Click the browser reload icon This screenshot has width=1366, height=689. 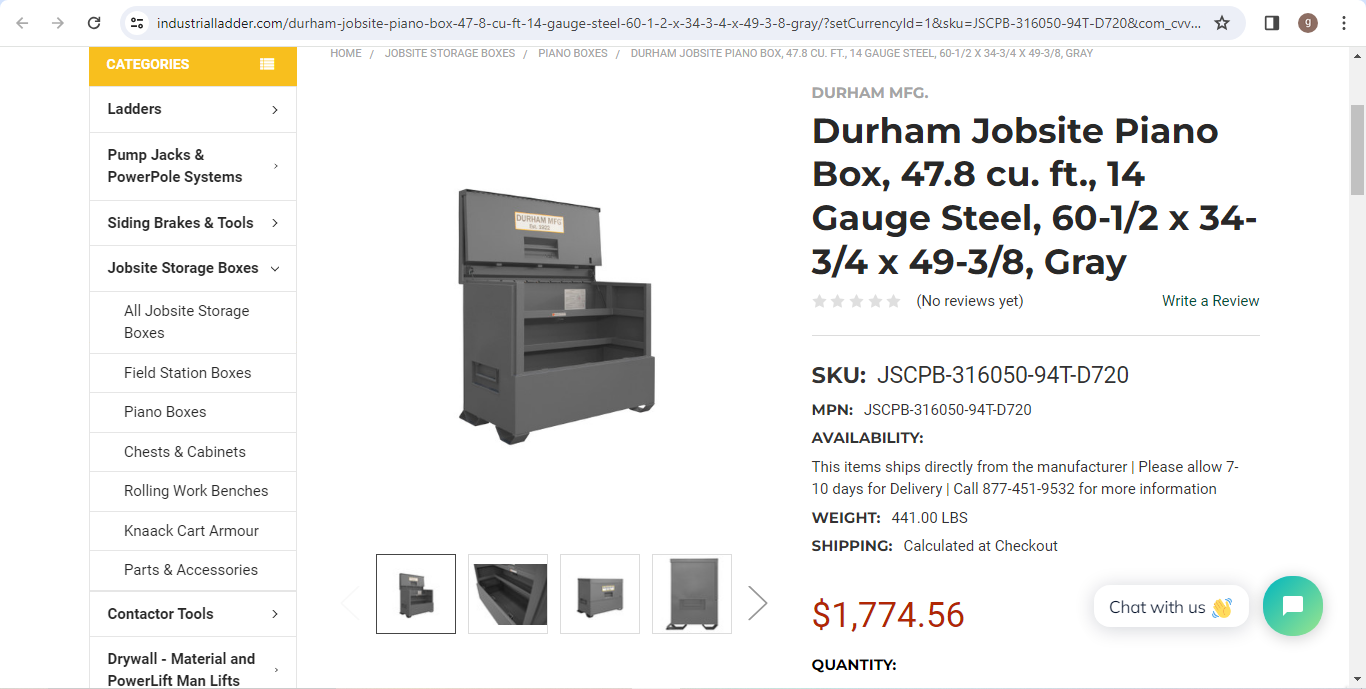(x=94, y=23)
